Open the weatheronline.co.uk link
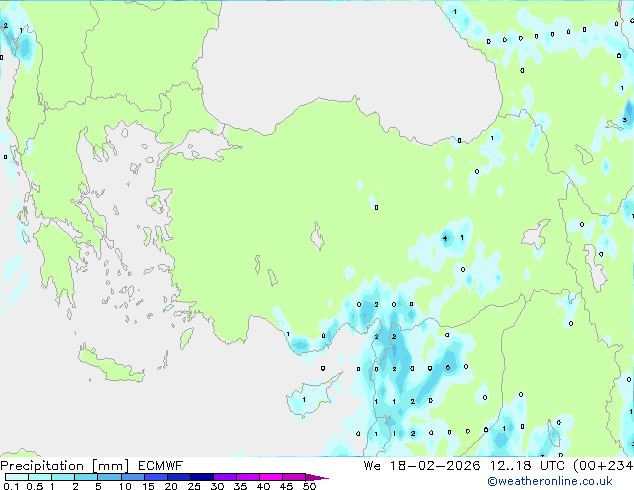The height and width of the screenshot is (490, 634). [x=550, y=481]
